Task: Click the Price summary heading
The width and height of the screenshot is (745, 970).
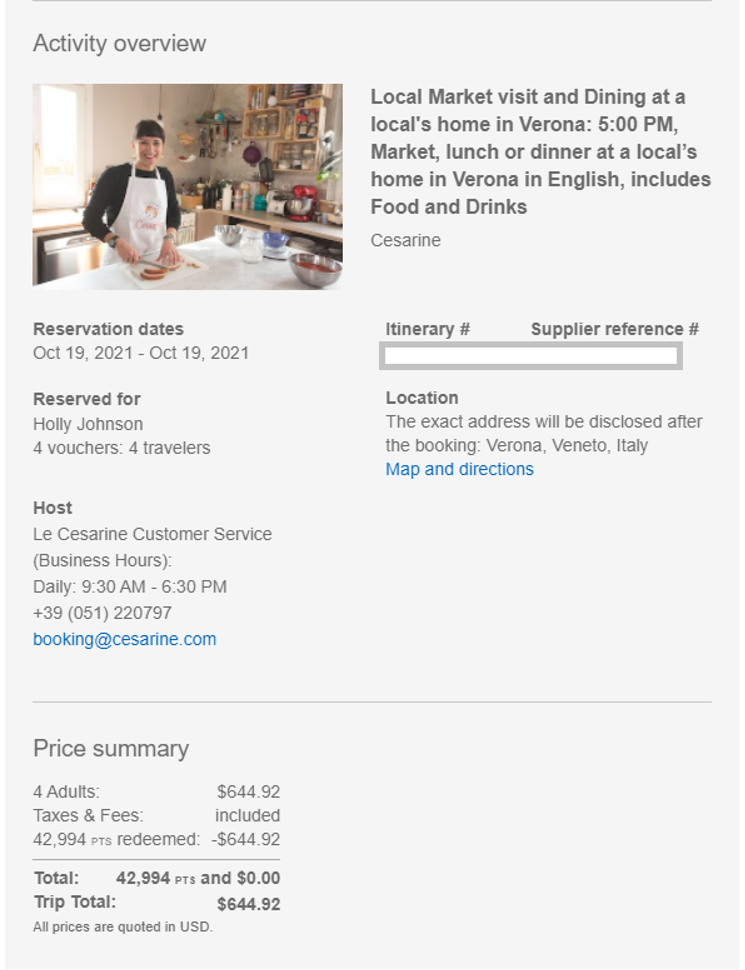Action: coord(110,748)
